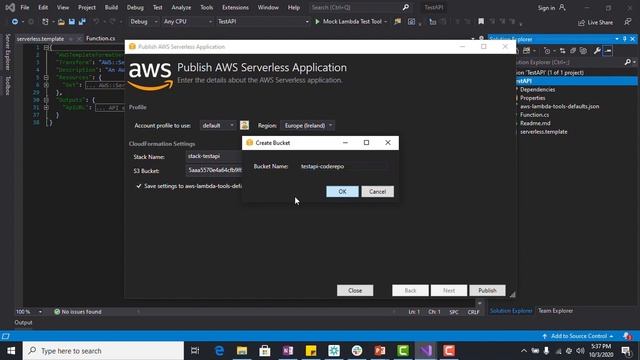Click the Solution Explorer pending changes filter icon
This screenshot has height=360, width=640.
(547, 51)
